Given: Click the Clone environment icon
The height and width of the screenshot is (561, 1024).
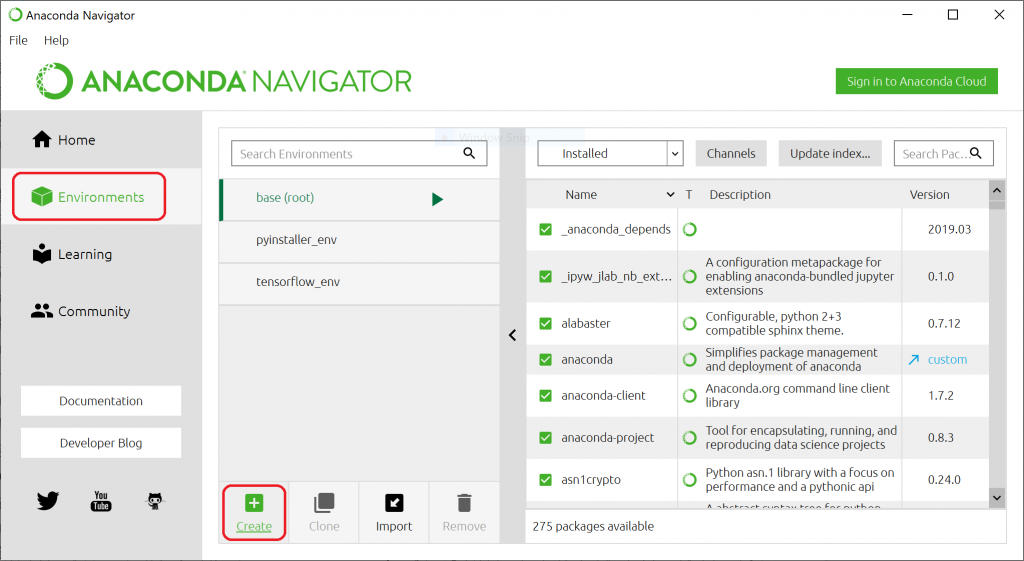Looking at the screenshot, I should [324, 503].
